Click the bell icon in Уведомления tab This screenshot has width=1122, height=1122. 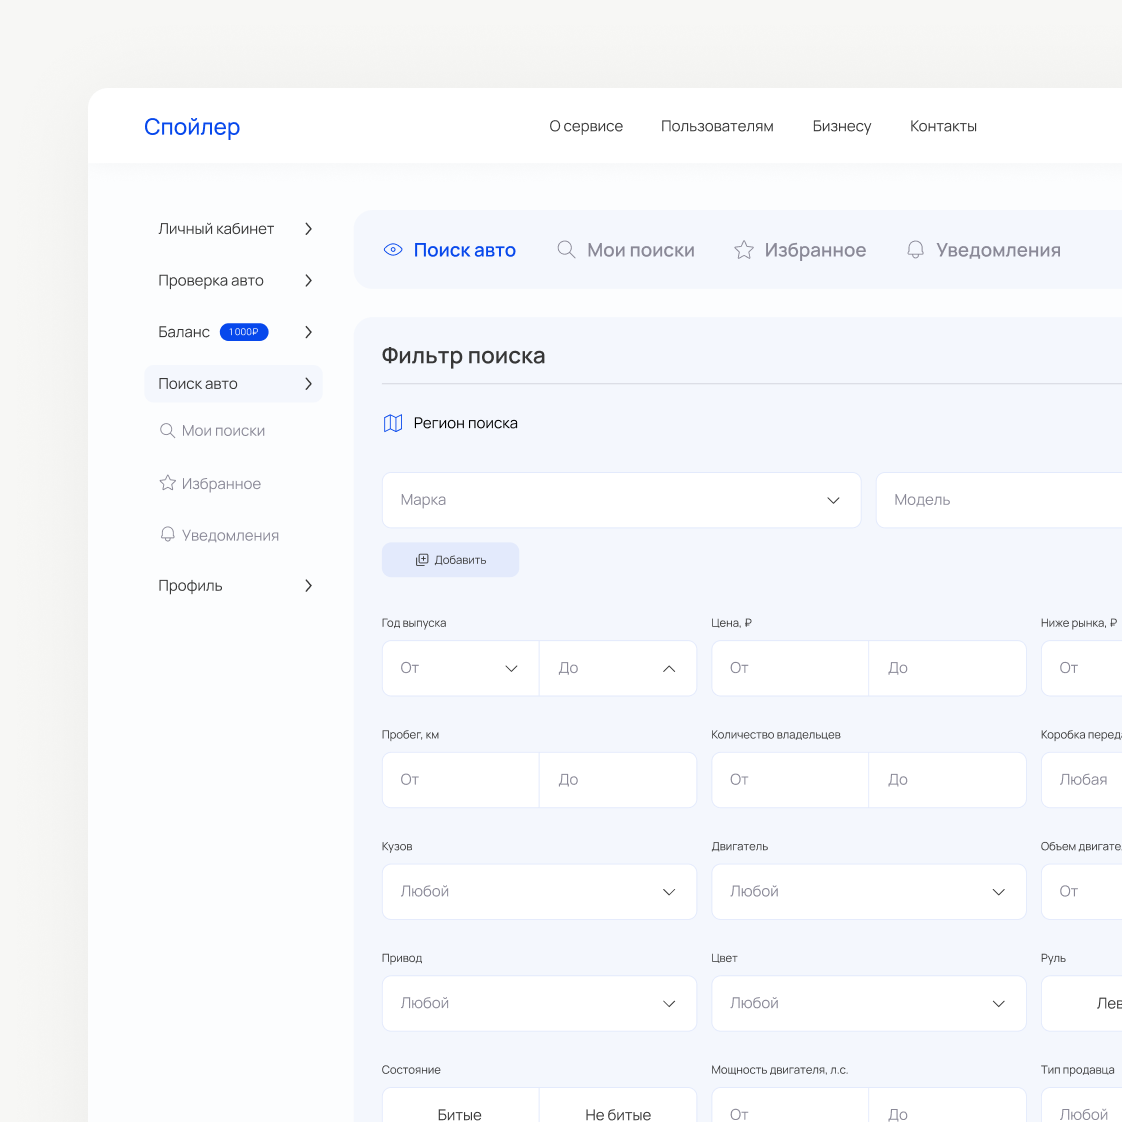(x=915, y=249)
